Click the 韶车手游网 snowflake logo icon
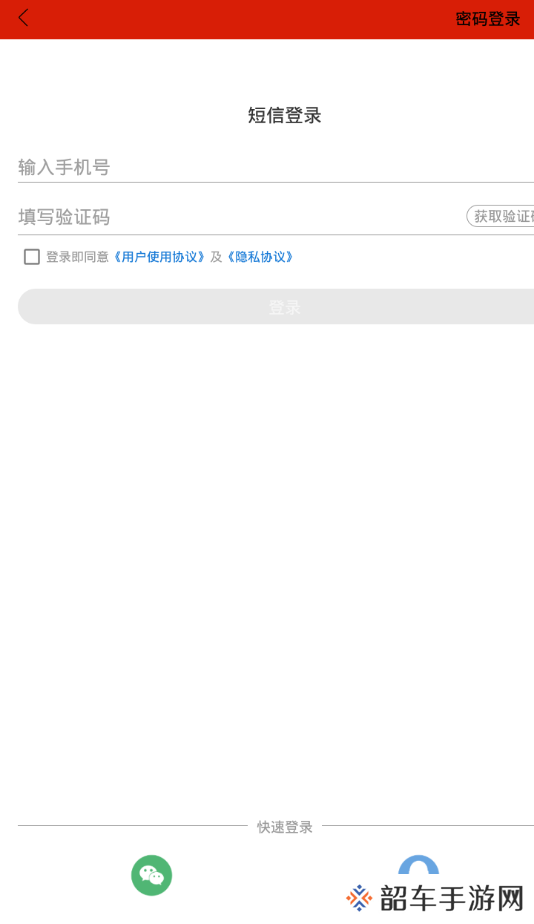This screenshot has height=924, width=534. click(x=359, y=898)
